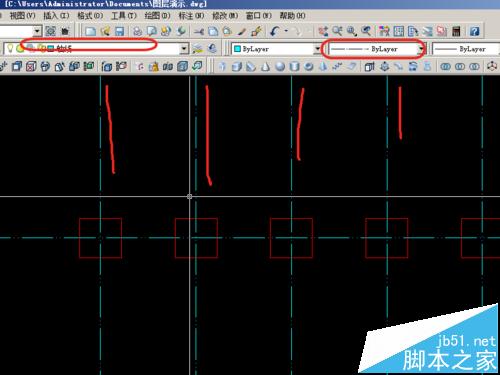Click the Undo arrow icon
This screenshot has height=375, width=500.
point(275,32)
